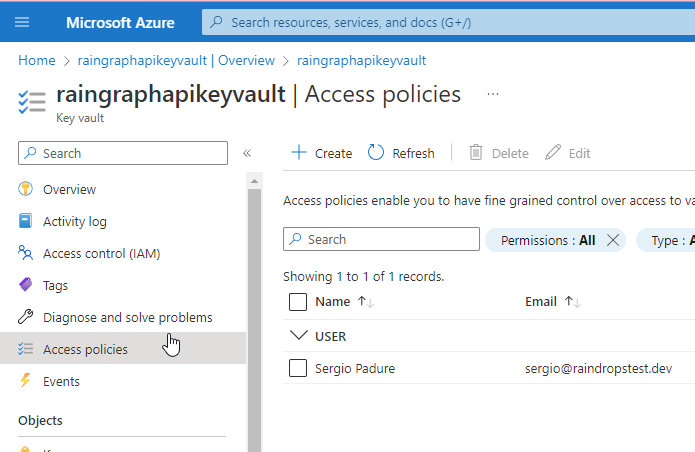Image resolution: width=695 pixels, height=452 pixels.
Task: Open the last raingraphapikeyvault breadcrumb link
Action: point(361,60)
